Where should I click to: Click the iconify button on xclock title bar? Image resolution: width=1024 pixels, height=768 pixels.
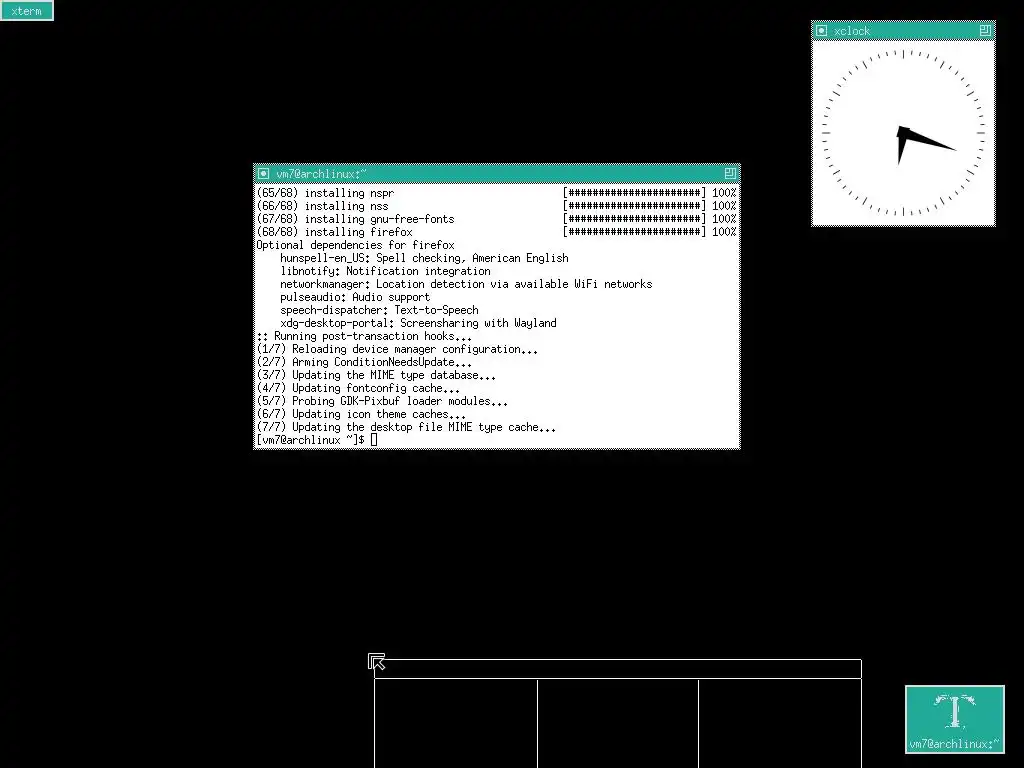click(x=822, y=31)
